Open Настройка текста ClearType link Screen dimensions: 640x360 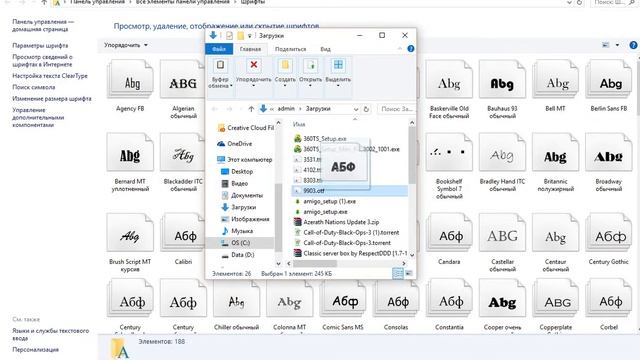pos(50,76)
